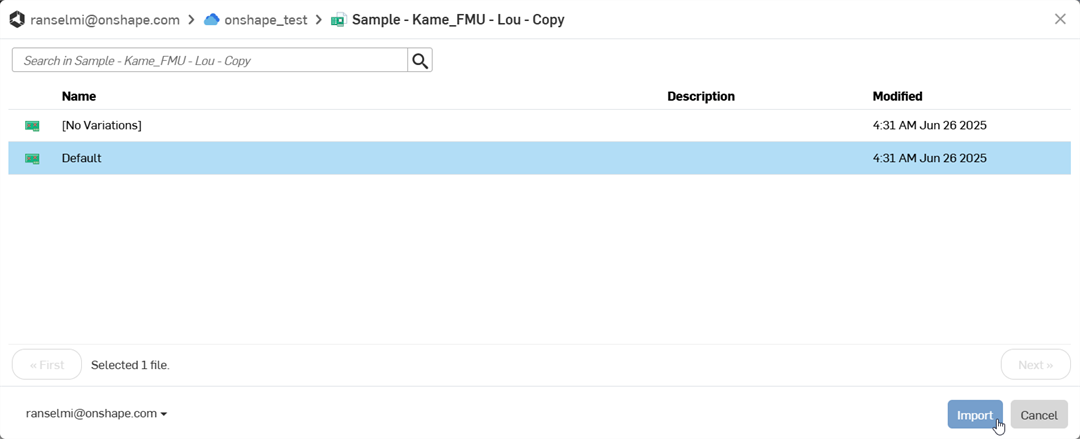Sort the list by Name column

[x=79, y=97]
